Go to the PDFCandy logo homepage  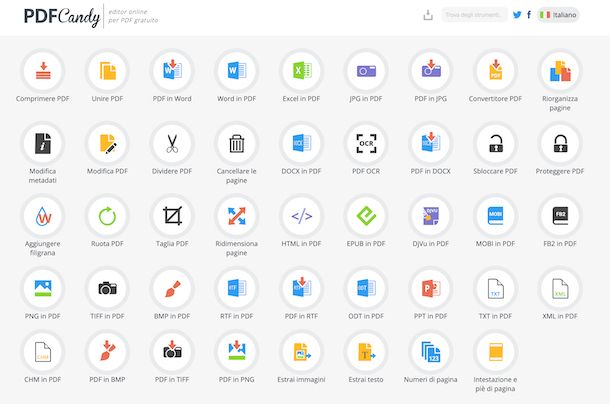pyautogui.click(x=62, y=17)
